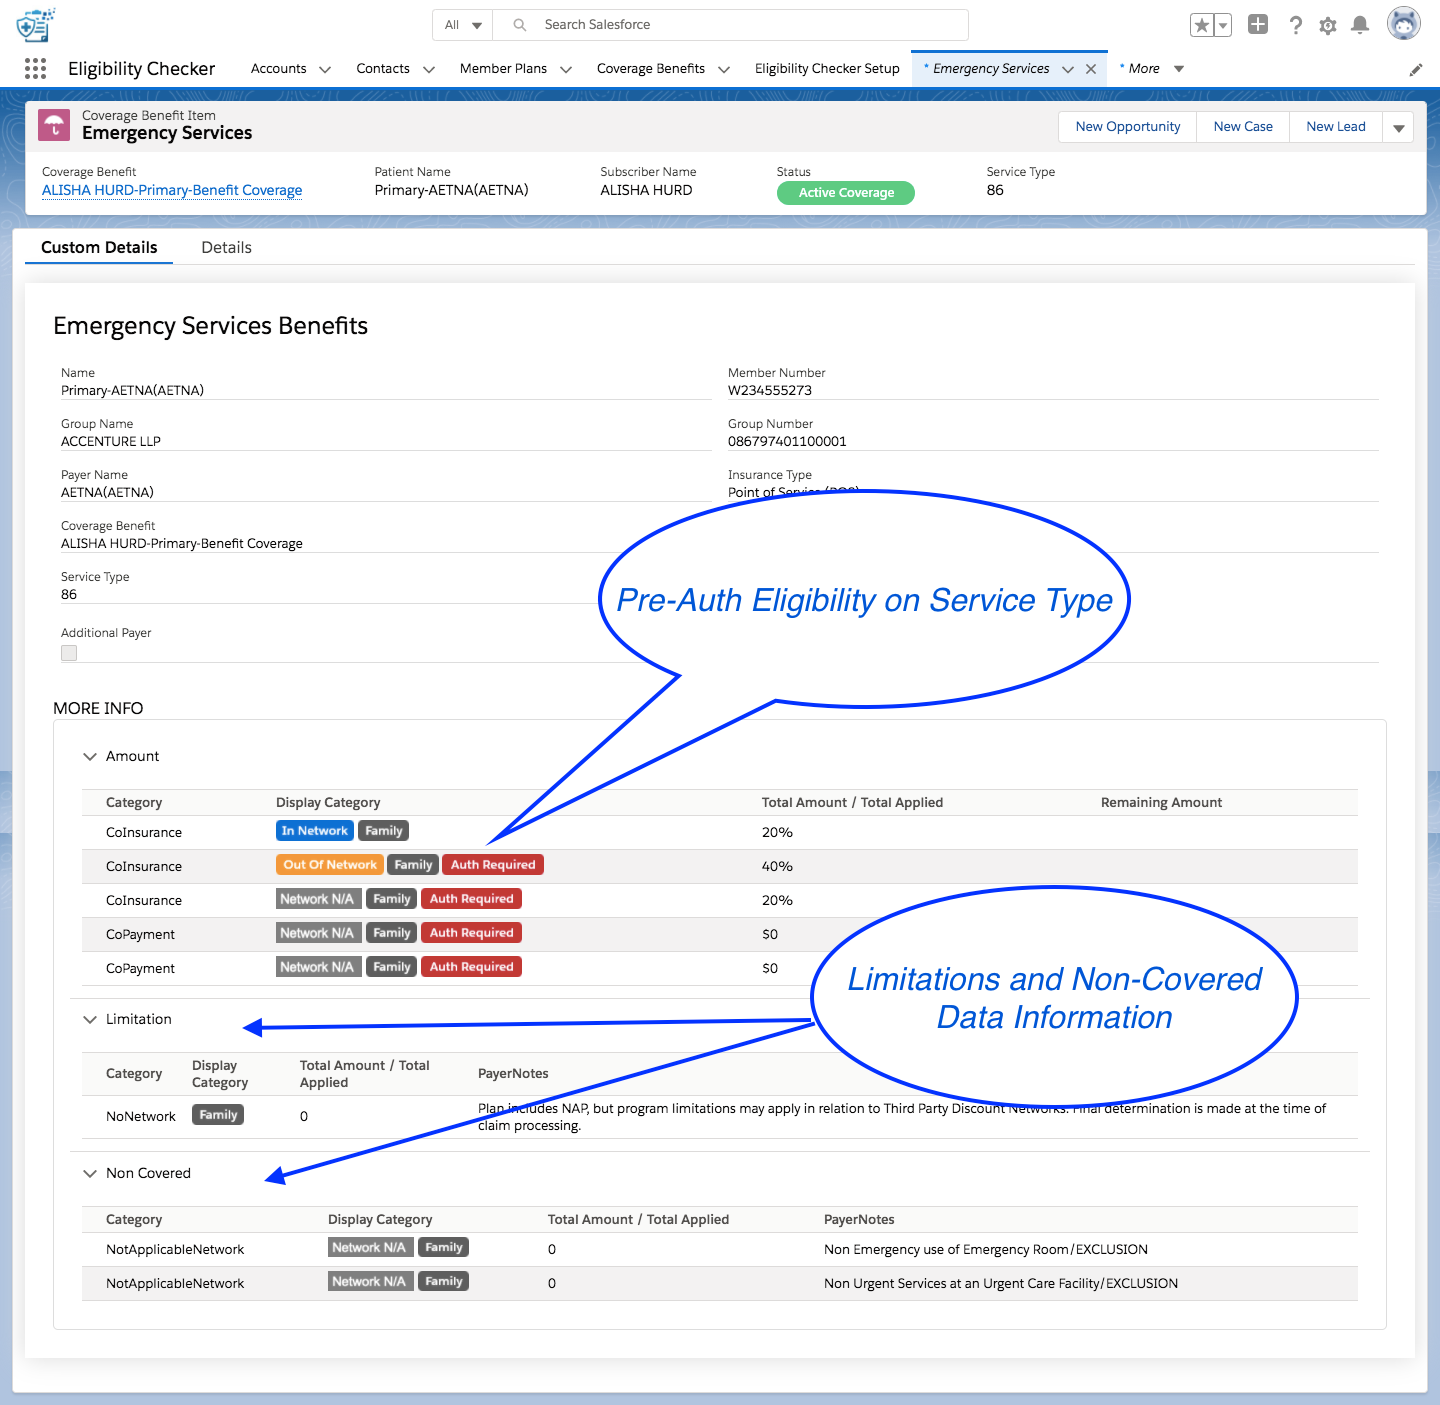Screen dimensions: 1440x1405
Task: Open the App Launcher grid icon
Action: click(35, 68)
